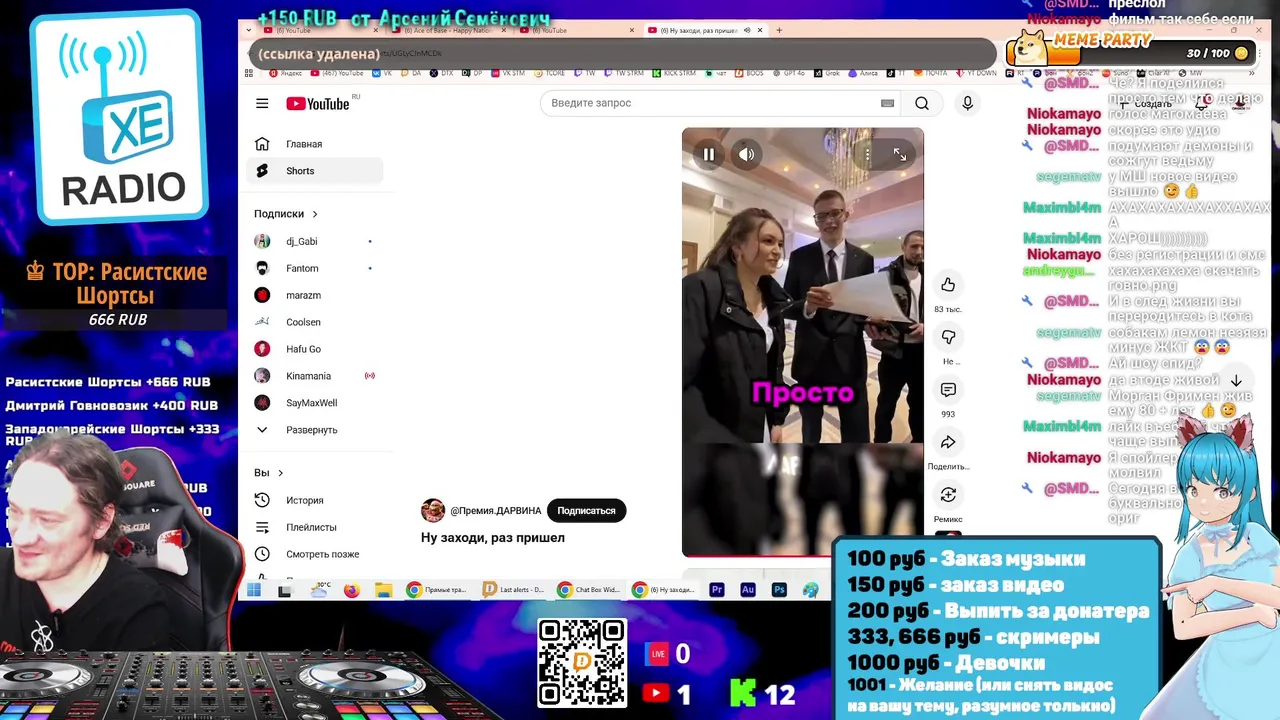This screenshot has width=1280, height=720.
Task: Open Adobe Audition from taskbar
Action: click(x=747, y=590)
